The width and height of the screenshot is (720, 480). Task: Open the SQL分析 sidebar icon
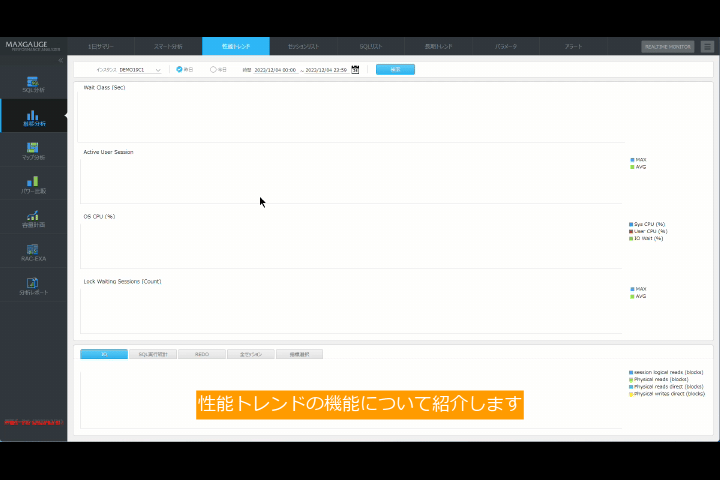tap(33, 85)
